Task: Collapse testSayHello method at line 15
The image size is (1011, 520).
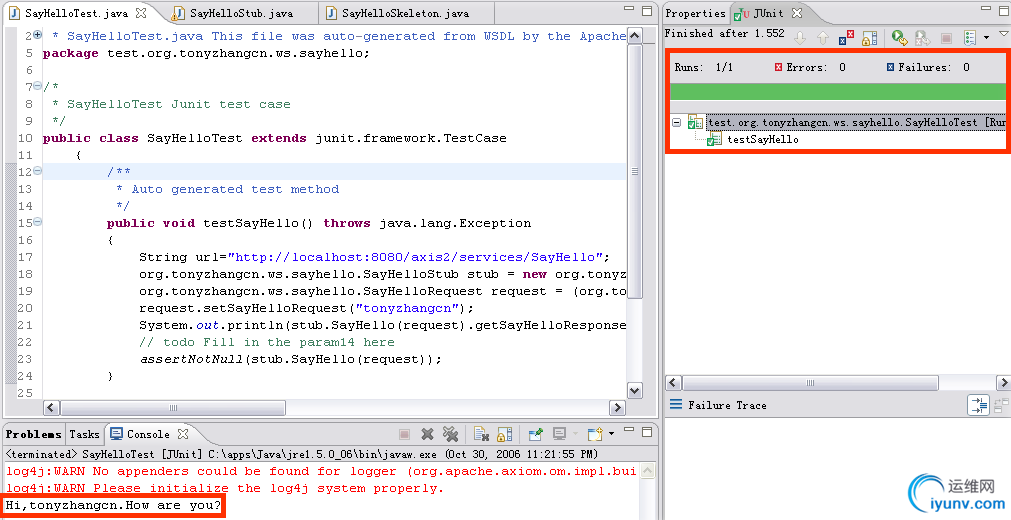Action: (x=37, y=222)
